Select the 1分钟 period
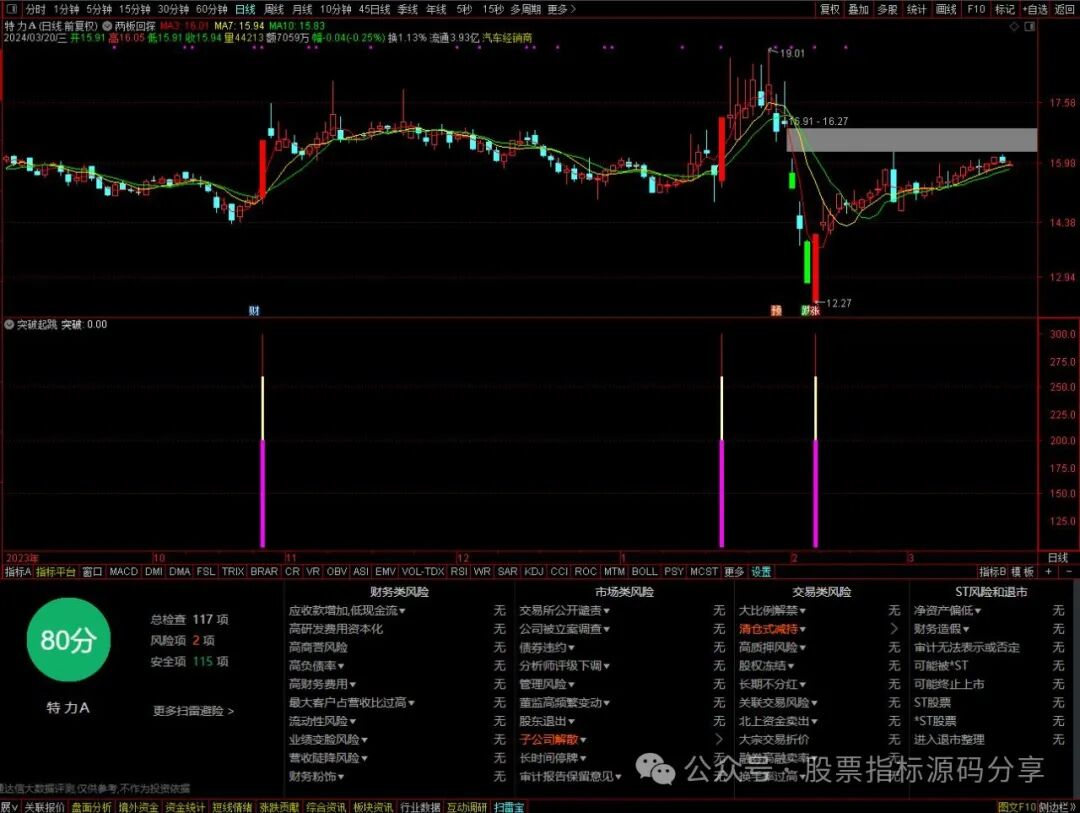This screenshot has height=813, width=1080. click(x=66, y=9)
